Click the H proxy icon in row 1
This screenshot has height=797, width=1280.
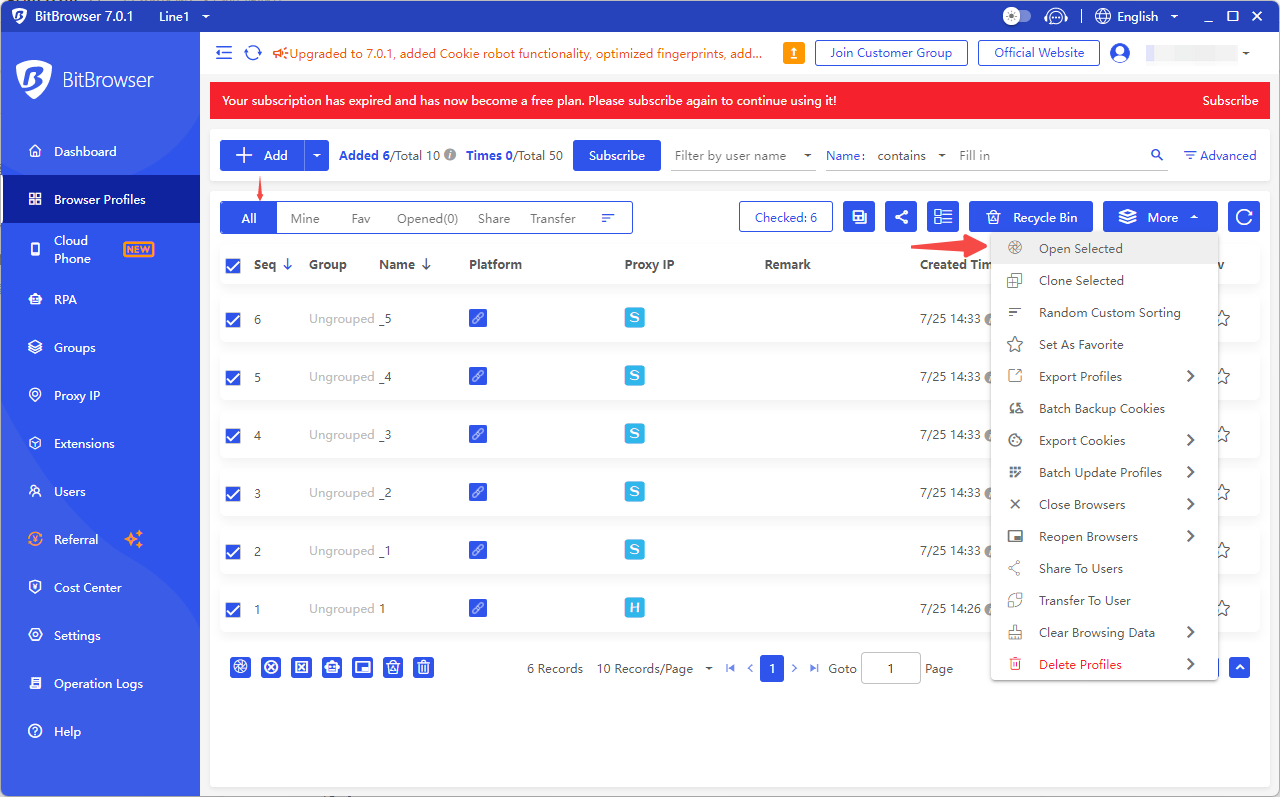tap(634, 607)
